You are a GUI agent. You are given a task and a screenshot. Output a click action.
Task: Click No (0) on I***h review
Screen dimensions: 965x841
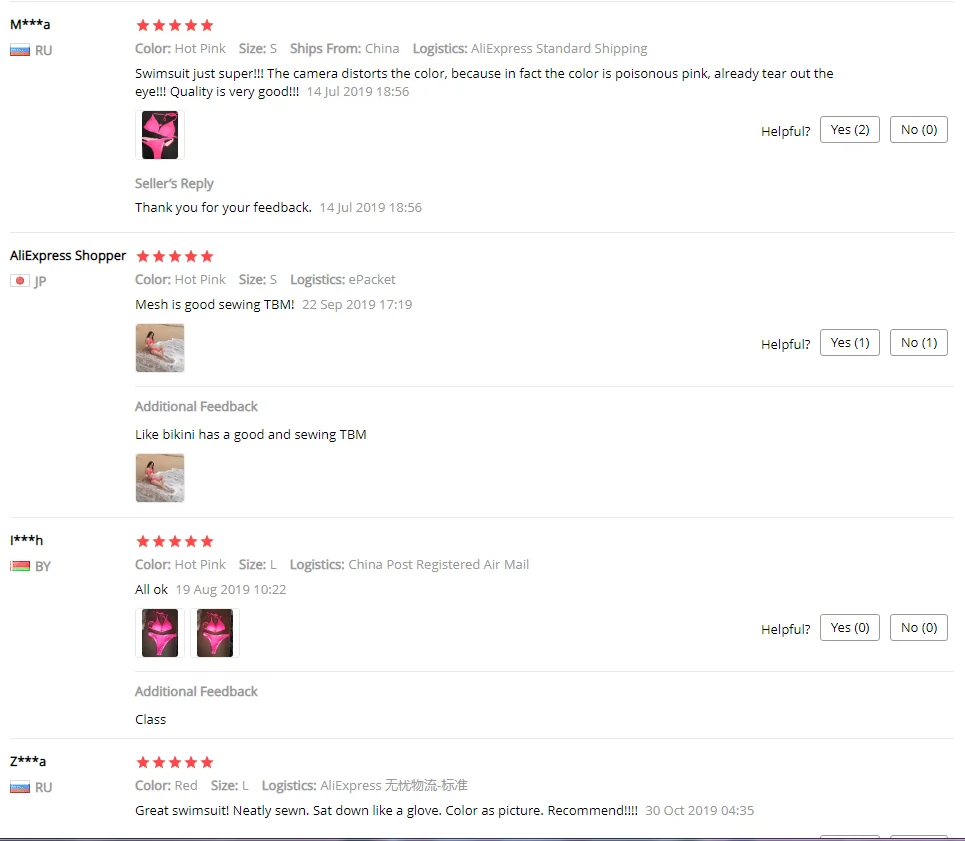tap(918, 628)
